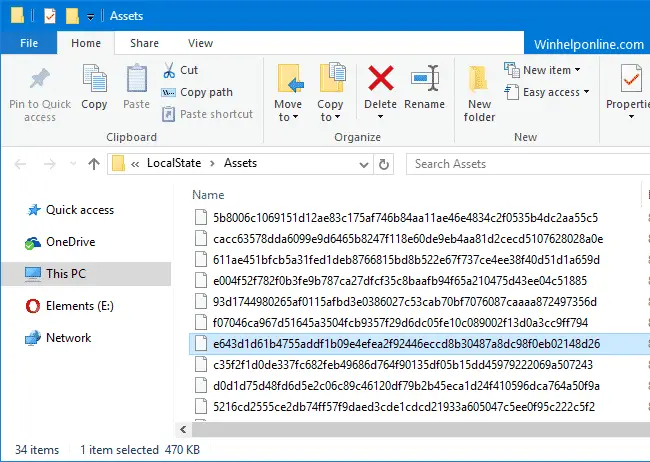Click Copy path button
Image resolution: width=650 pixels, height=462 pixels.
coord(198,92)
